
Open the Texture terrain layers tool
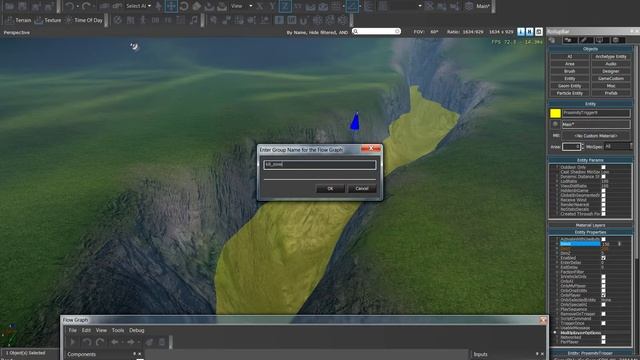point(48,20)
